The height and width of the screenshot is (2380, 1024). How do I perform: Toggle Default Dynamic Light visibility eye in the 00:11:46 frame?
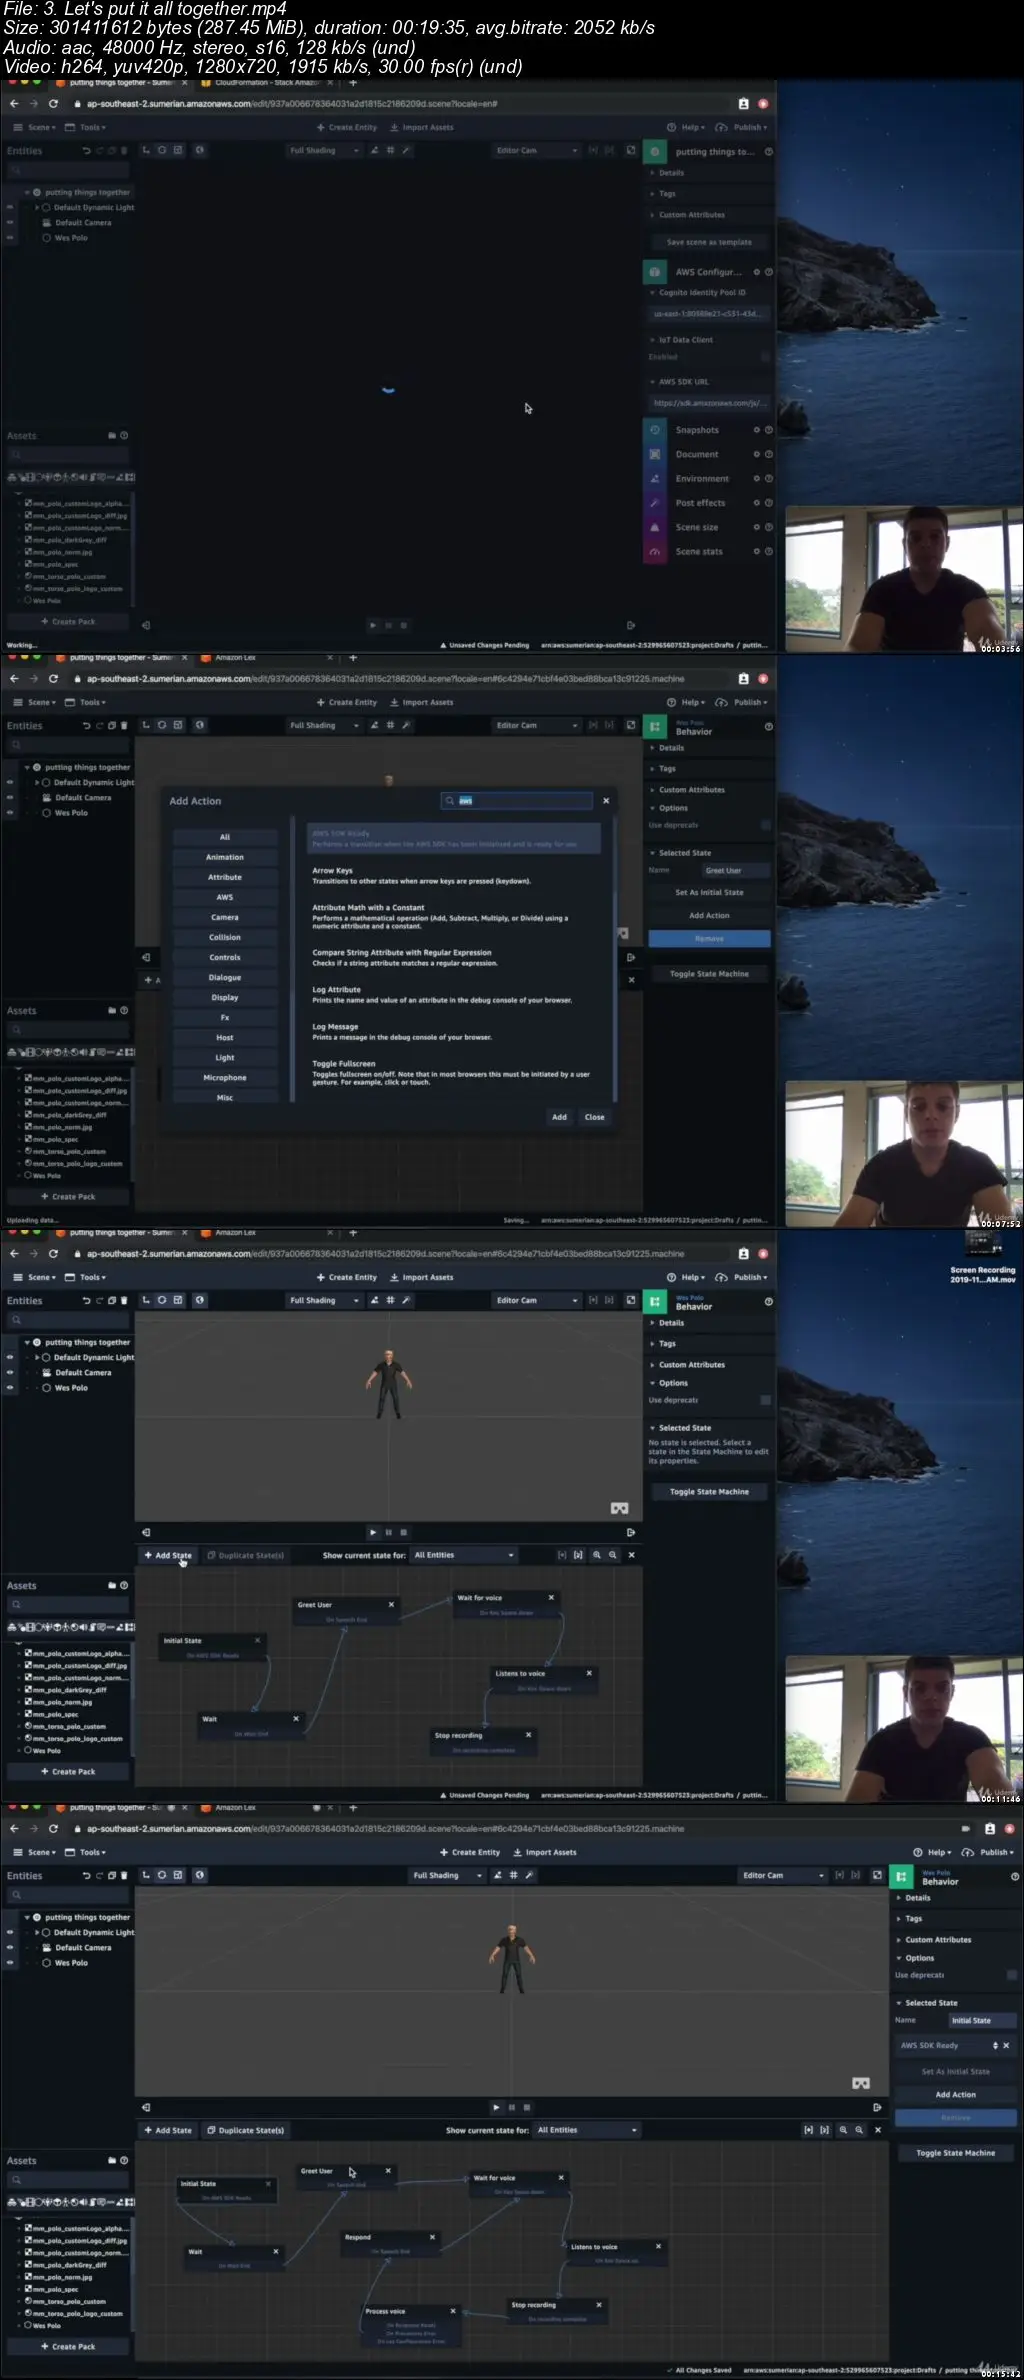[10, 1357]
